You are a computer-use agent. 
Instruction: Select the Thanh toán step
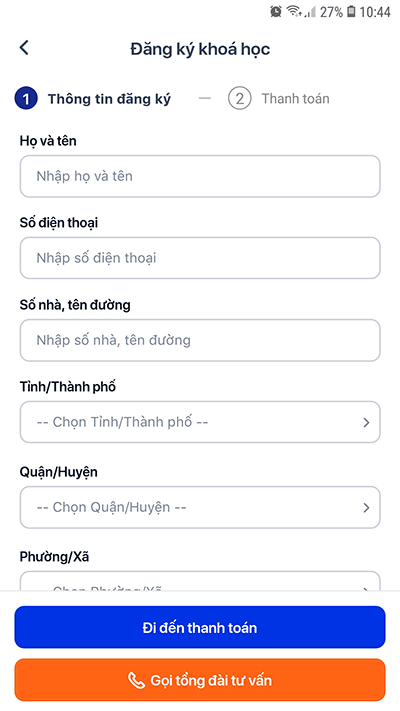coord(295,98)
